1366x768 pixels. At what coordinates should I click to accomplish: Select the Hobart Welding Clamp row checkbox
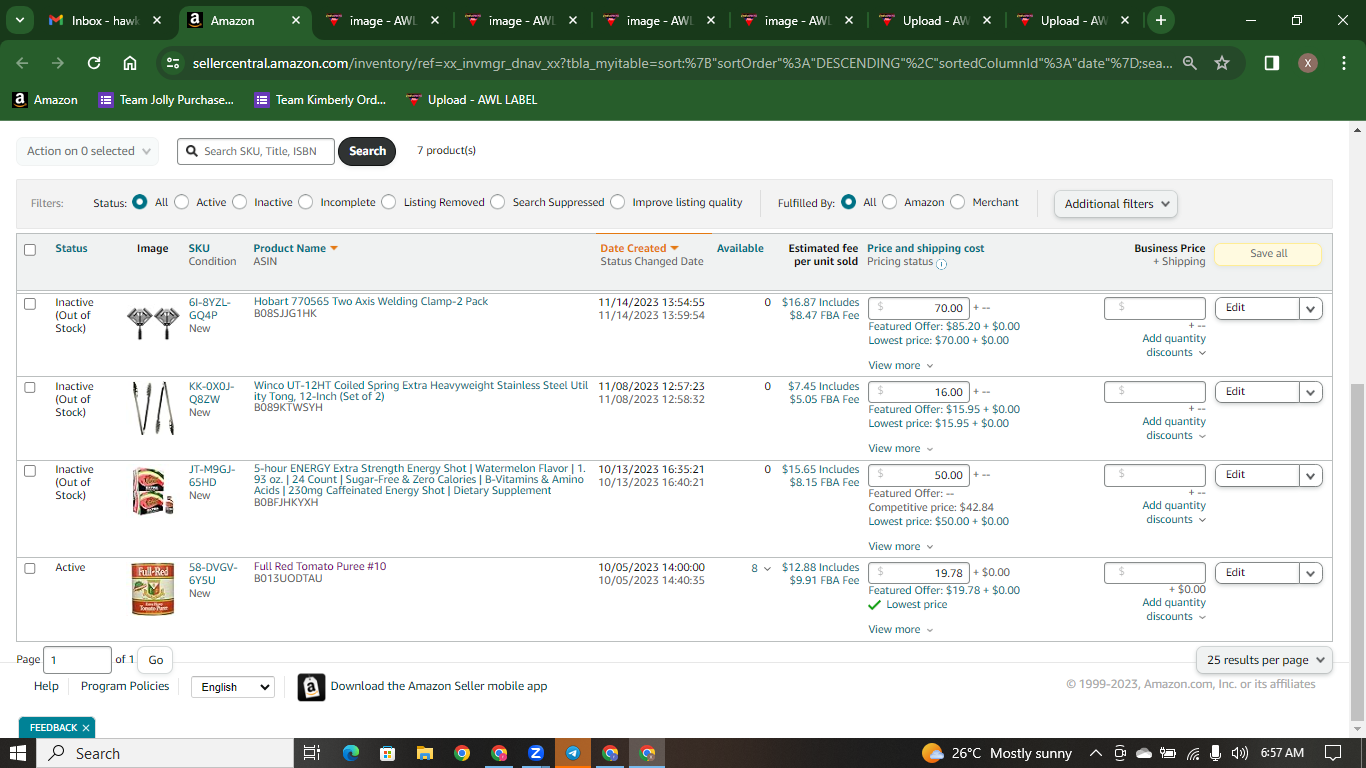click(30, 303)
